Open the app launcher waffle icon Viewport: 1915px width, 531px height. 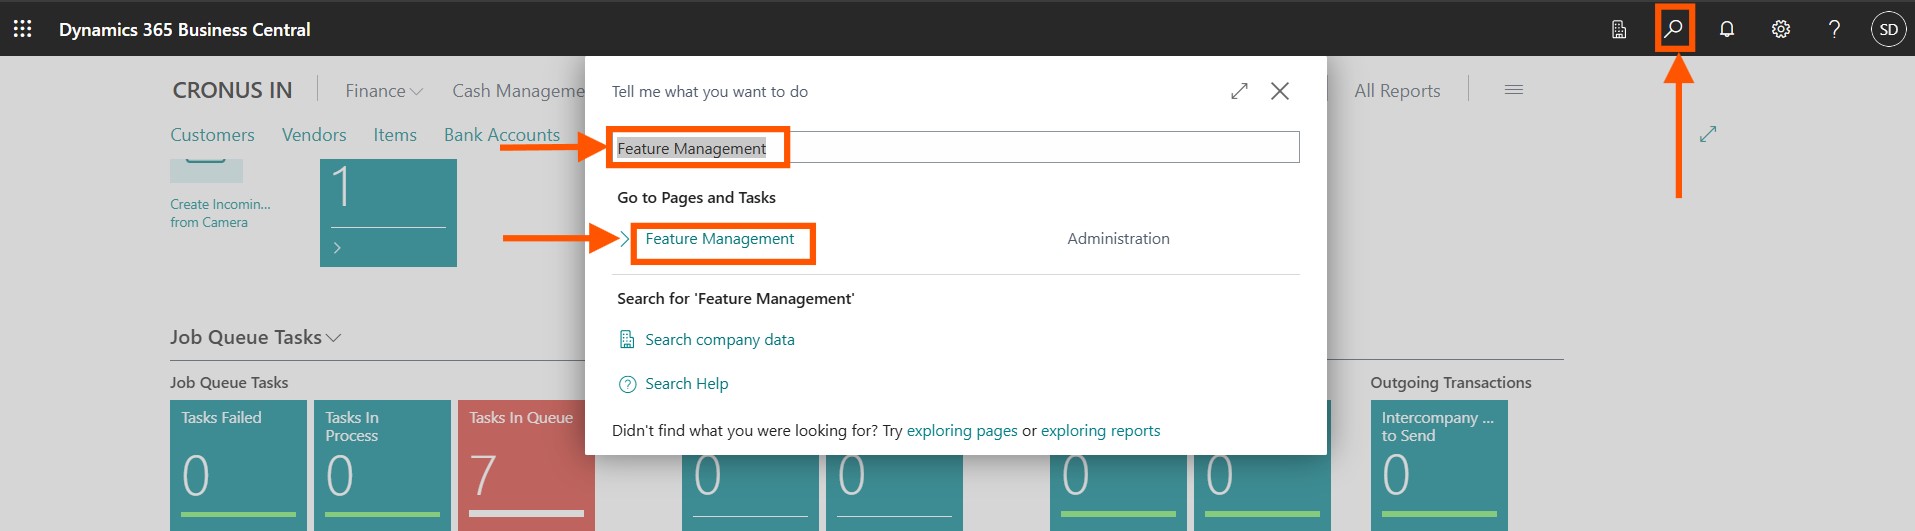22,29
